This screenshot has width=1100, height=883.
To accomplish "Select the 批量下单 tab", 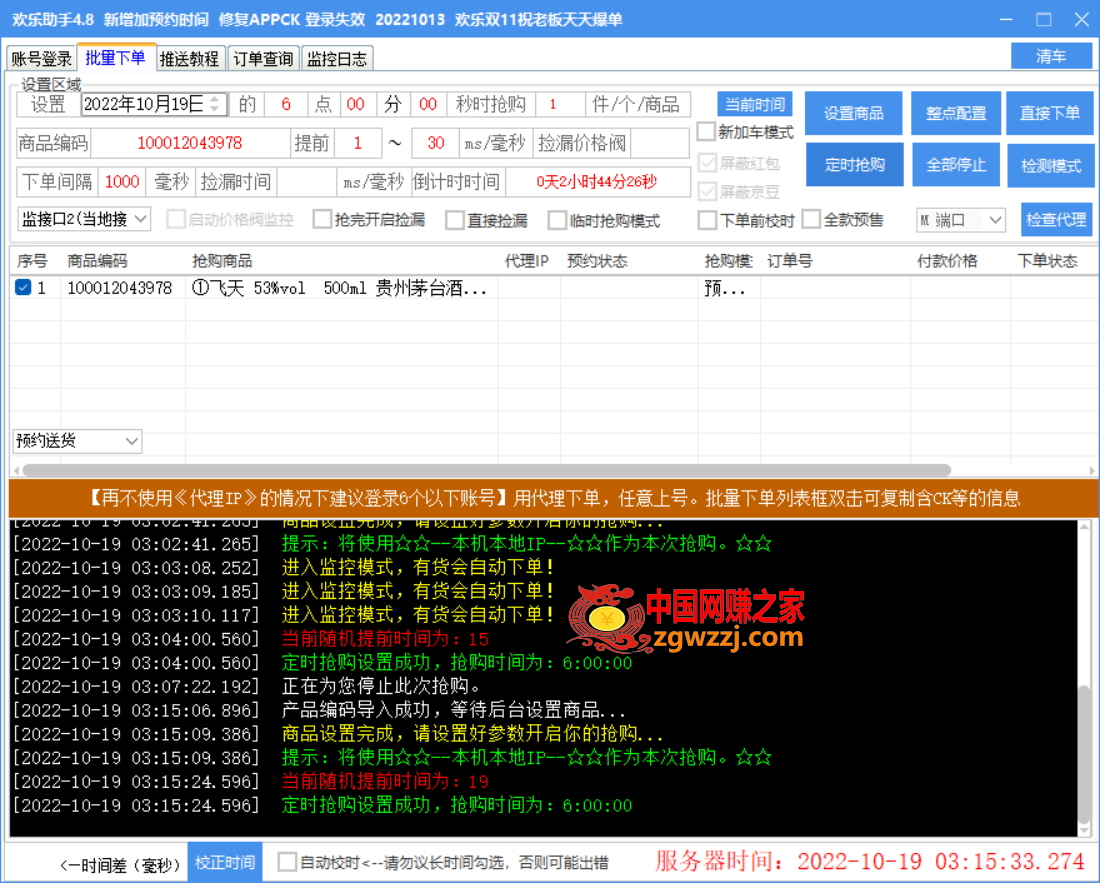I will point(115,58).
